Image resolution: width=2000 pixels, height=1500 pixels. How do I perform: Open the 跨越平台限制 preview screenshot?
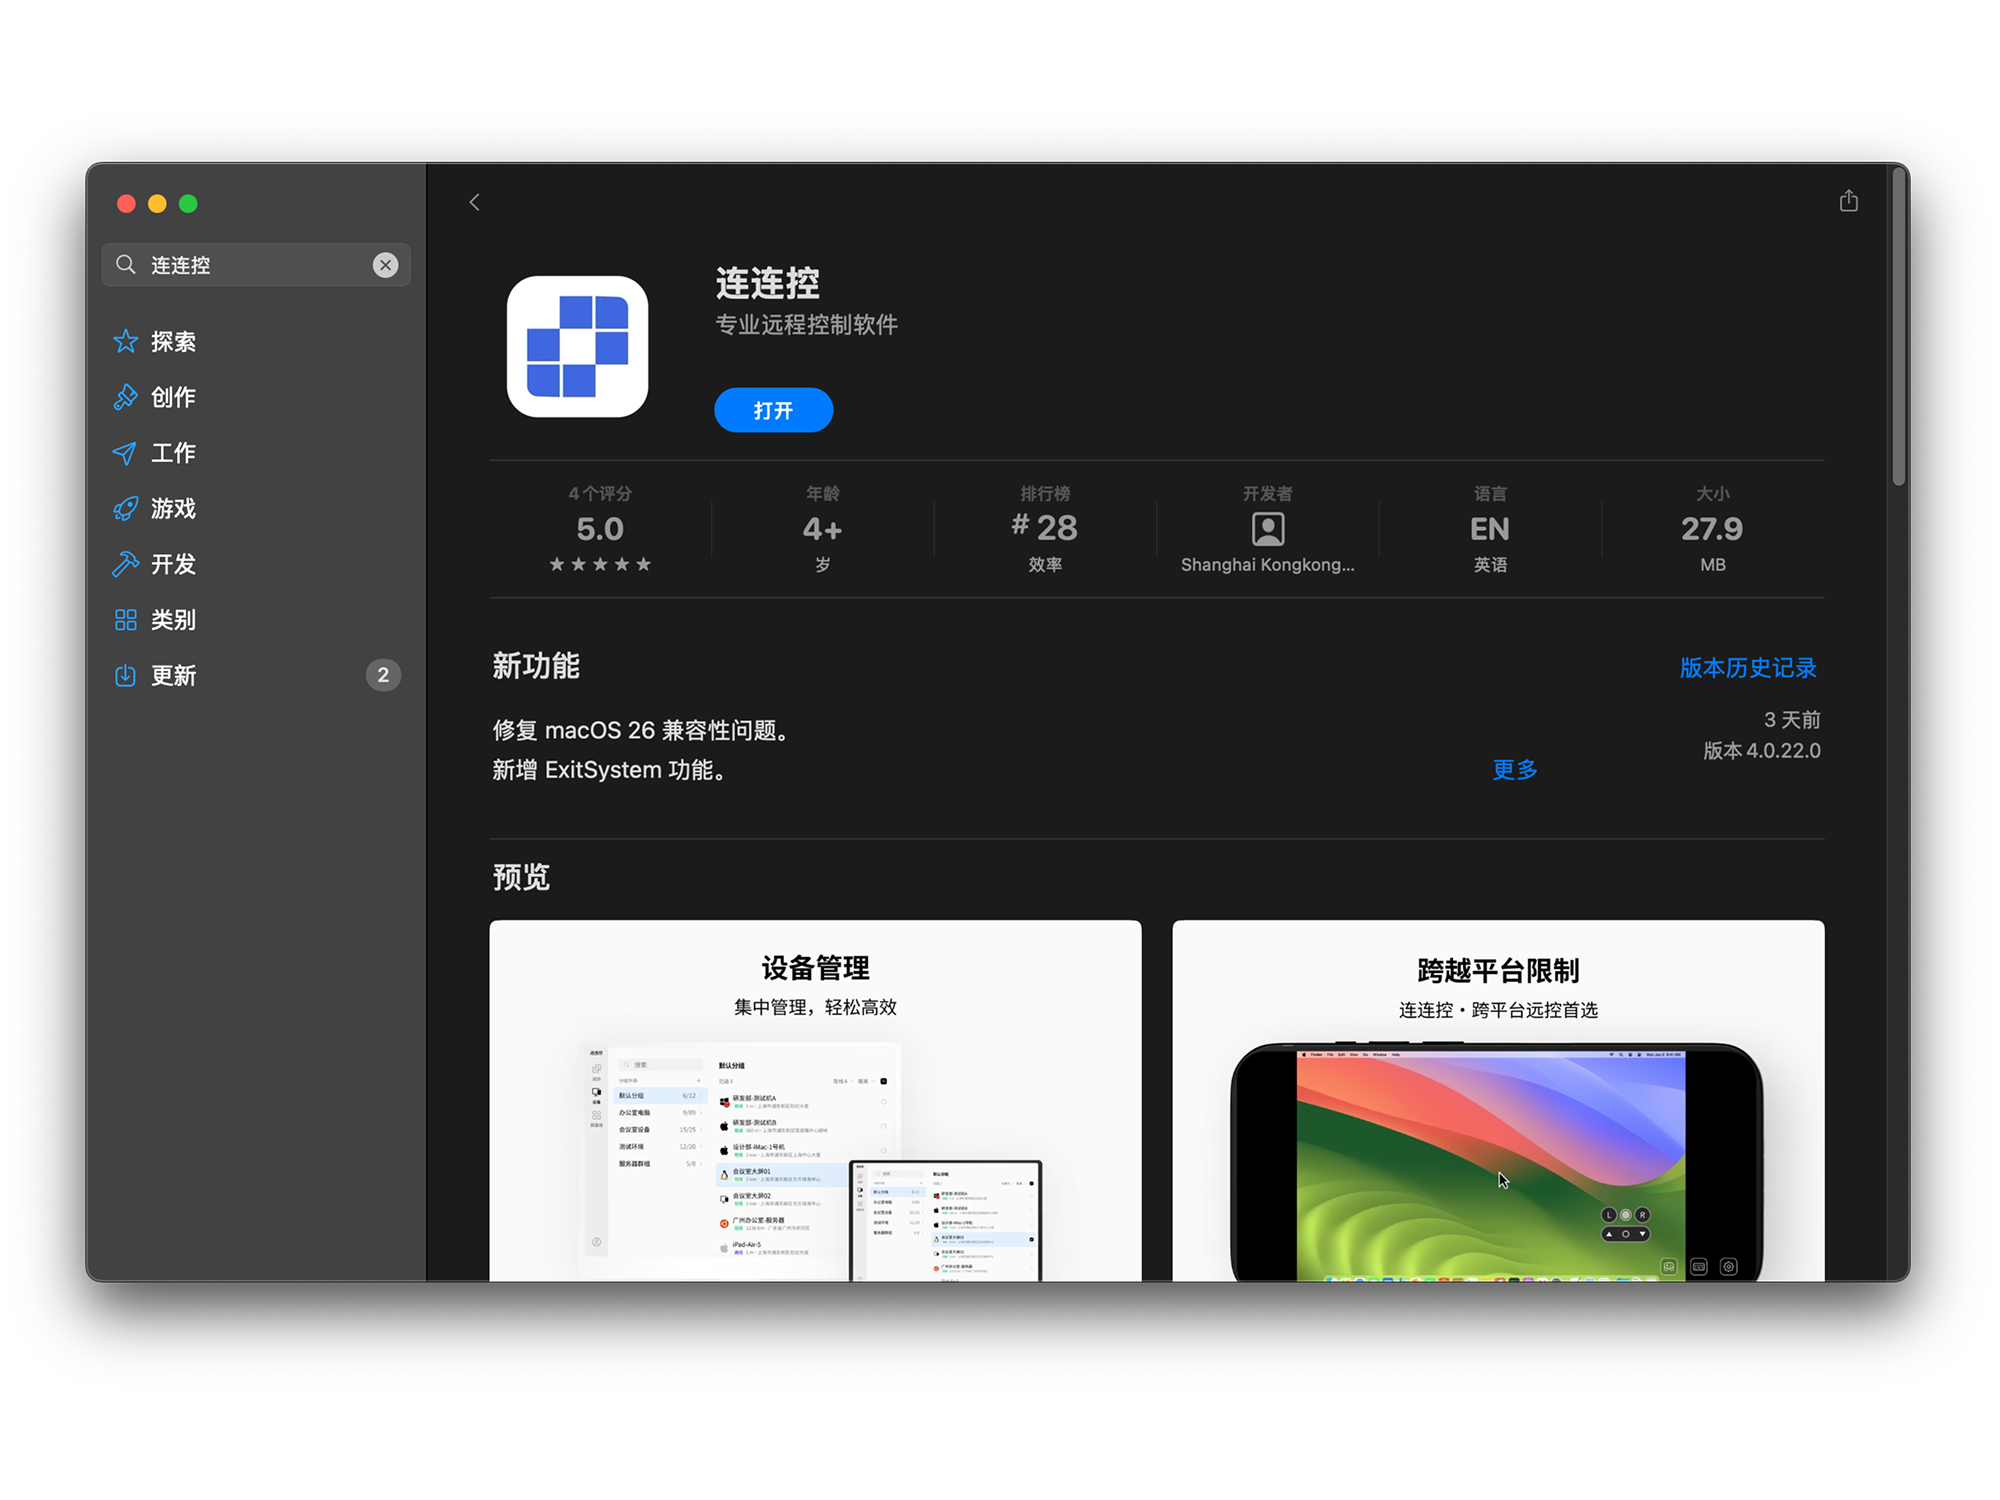point(1497,1100)
